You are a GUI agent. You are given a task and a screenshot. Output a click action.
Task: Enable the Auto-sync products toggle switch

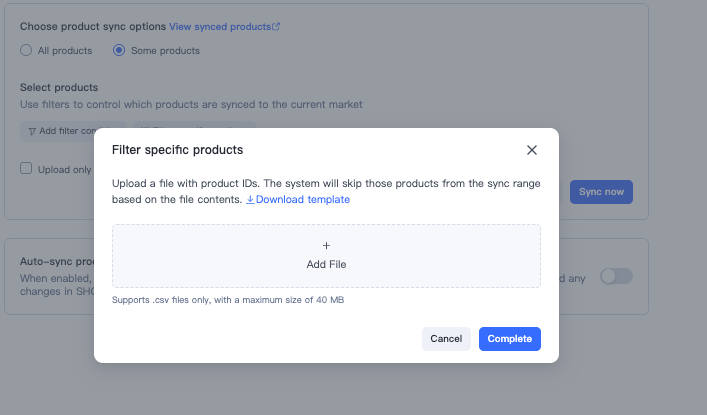(x=616, y=276)
